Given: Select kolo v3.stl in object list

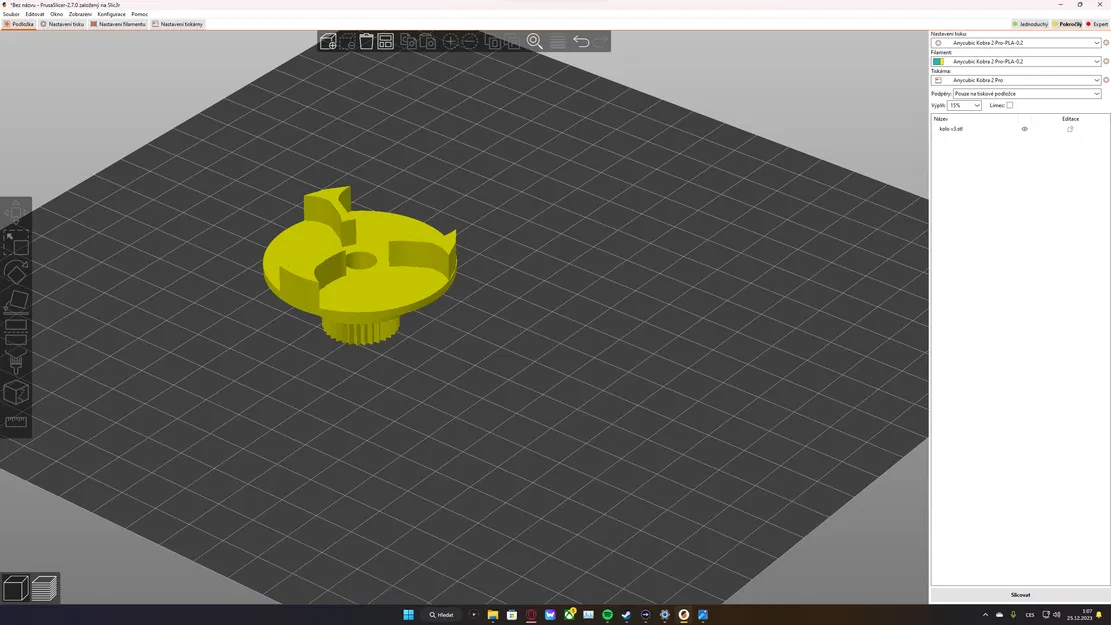Looking at the screenshot, I should (x=951, y=129).
